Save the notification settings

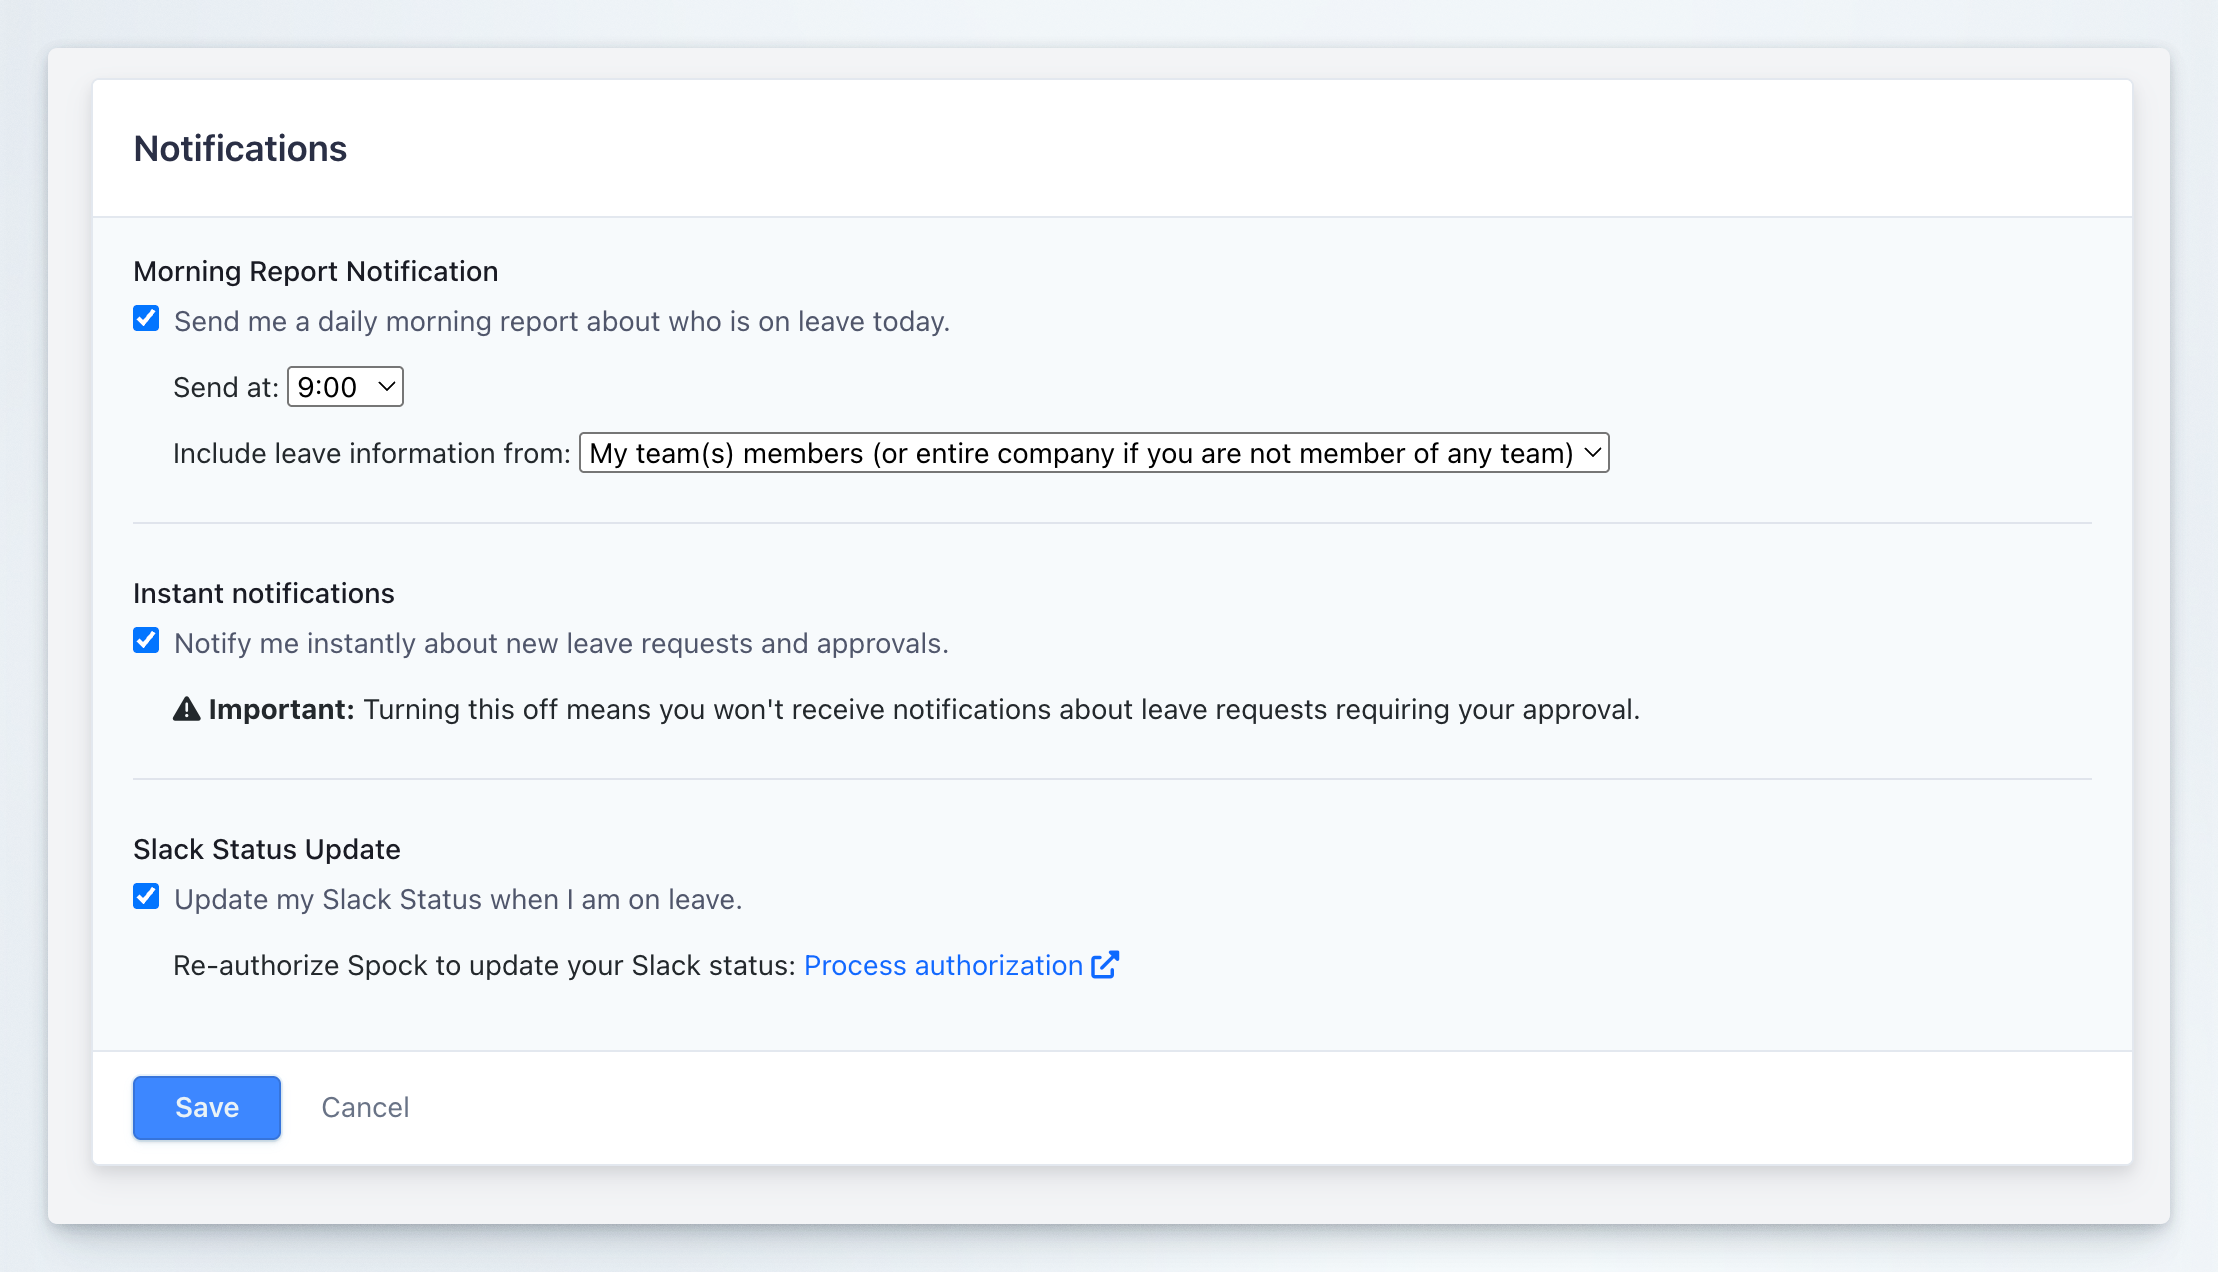pos(206,1107)
